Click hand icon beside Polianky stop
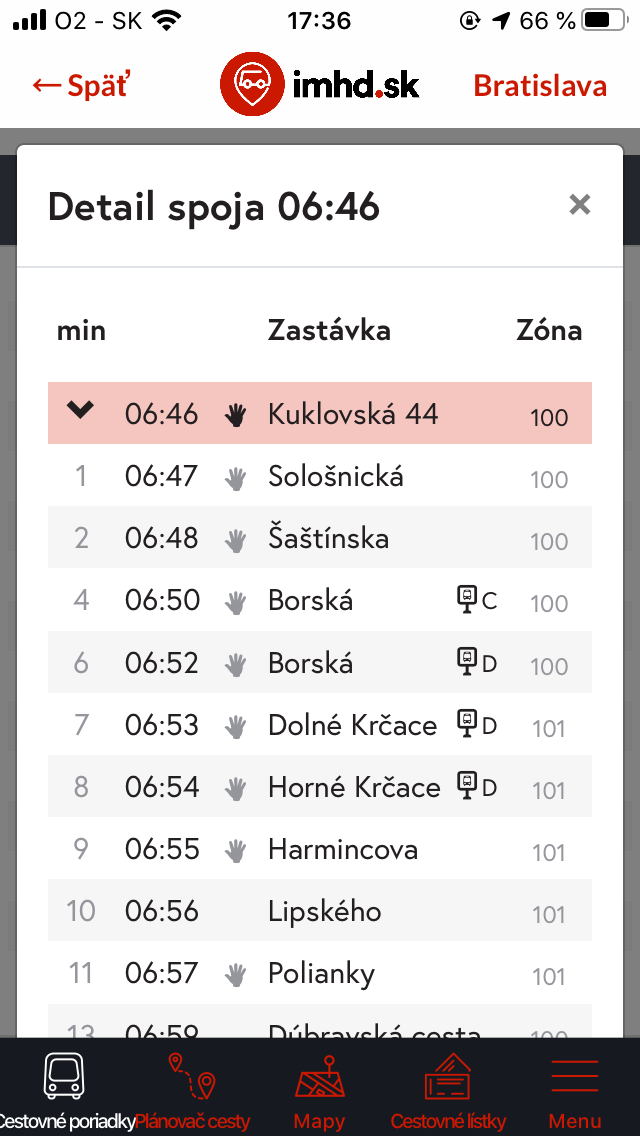The image size is (640, 1136). pyautogui.click(x=235, y=974)
